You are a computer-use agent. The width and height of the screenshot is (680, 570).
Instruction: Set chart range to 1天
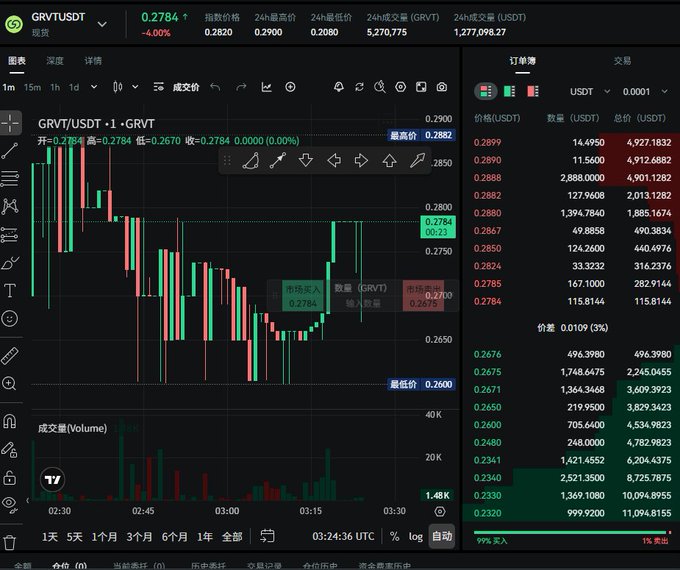(50, 537)
